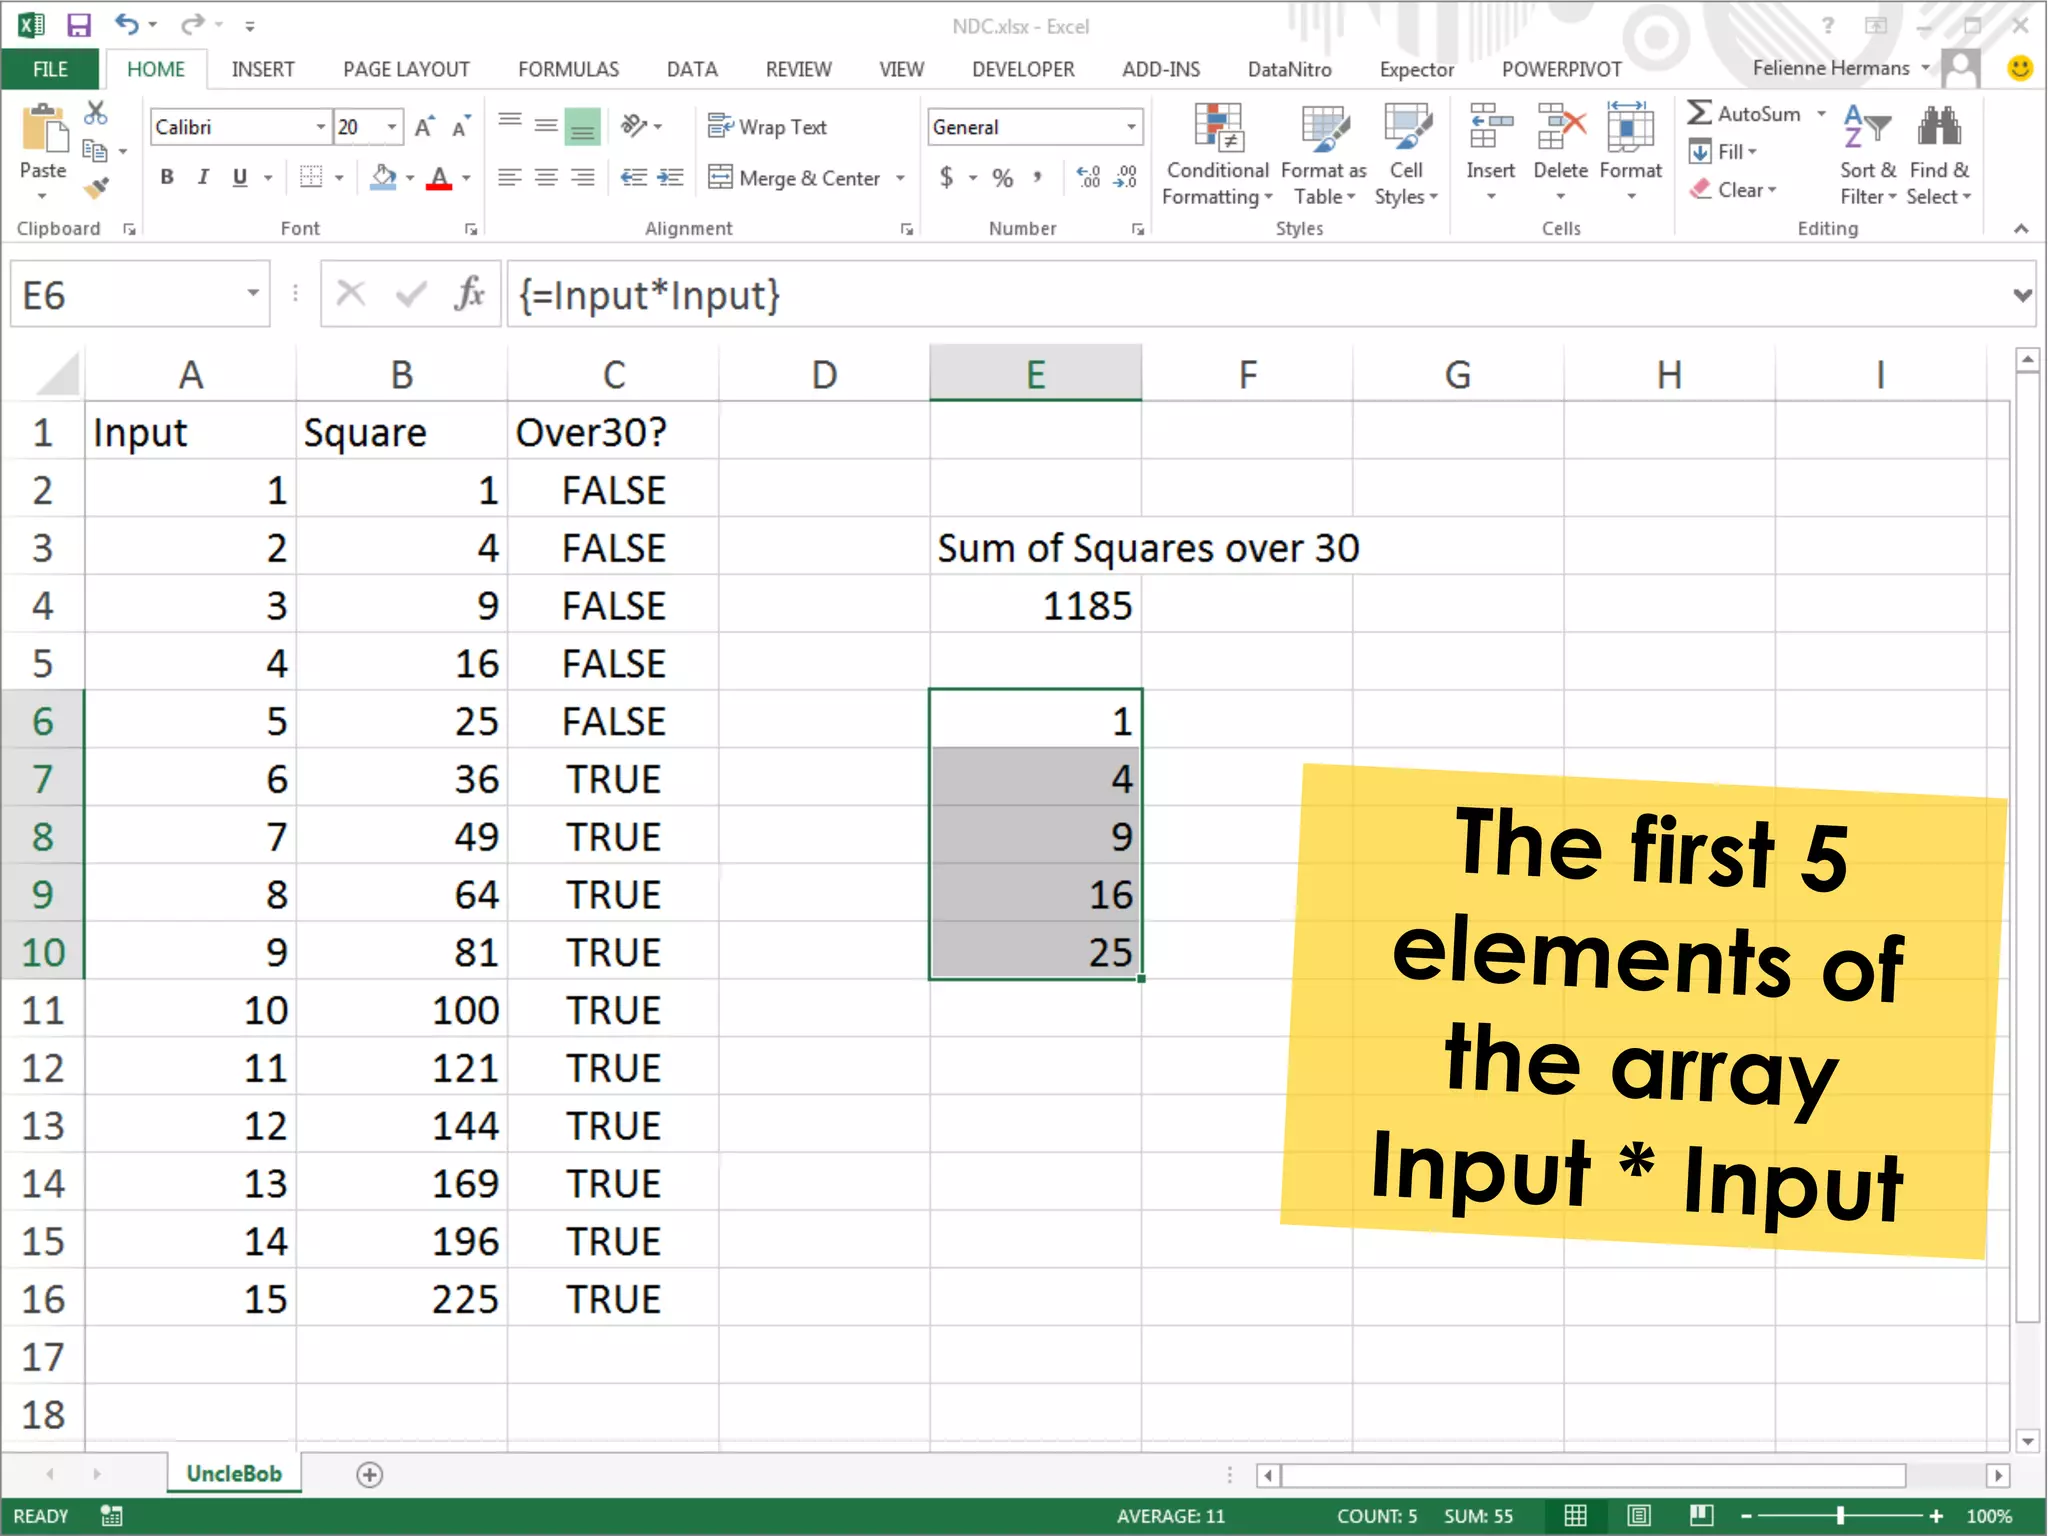
Task: Switch to the FORMULAS ribbon tab
Action: coord(568,69)
